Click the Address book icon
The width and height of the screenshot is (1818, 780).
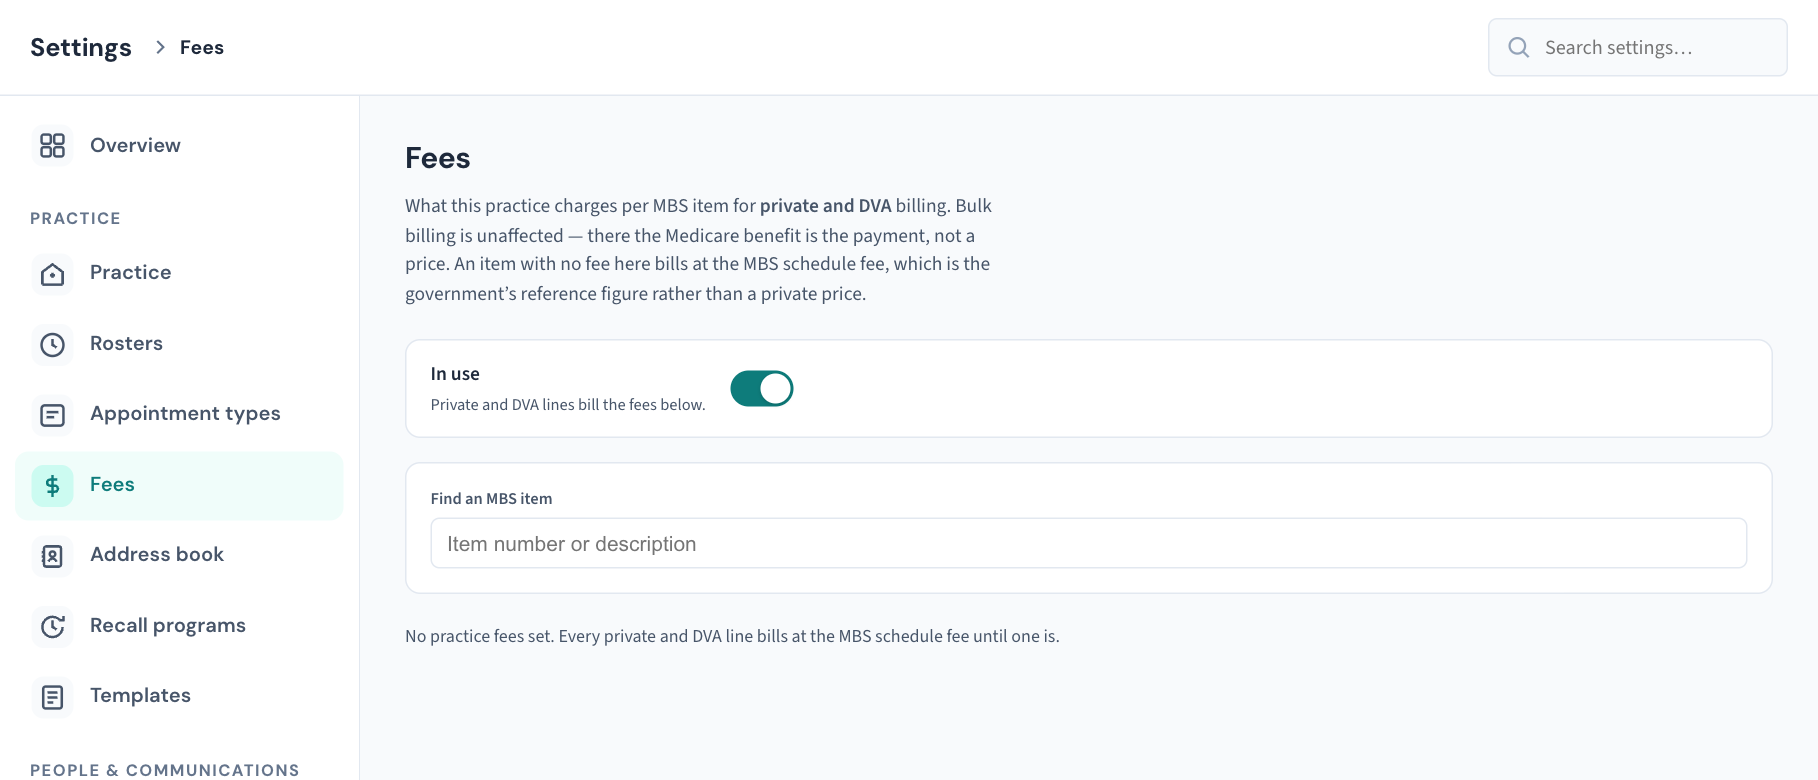click(52, 556)
